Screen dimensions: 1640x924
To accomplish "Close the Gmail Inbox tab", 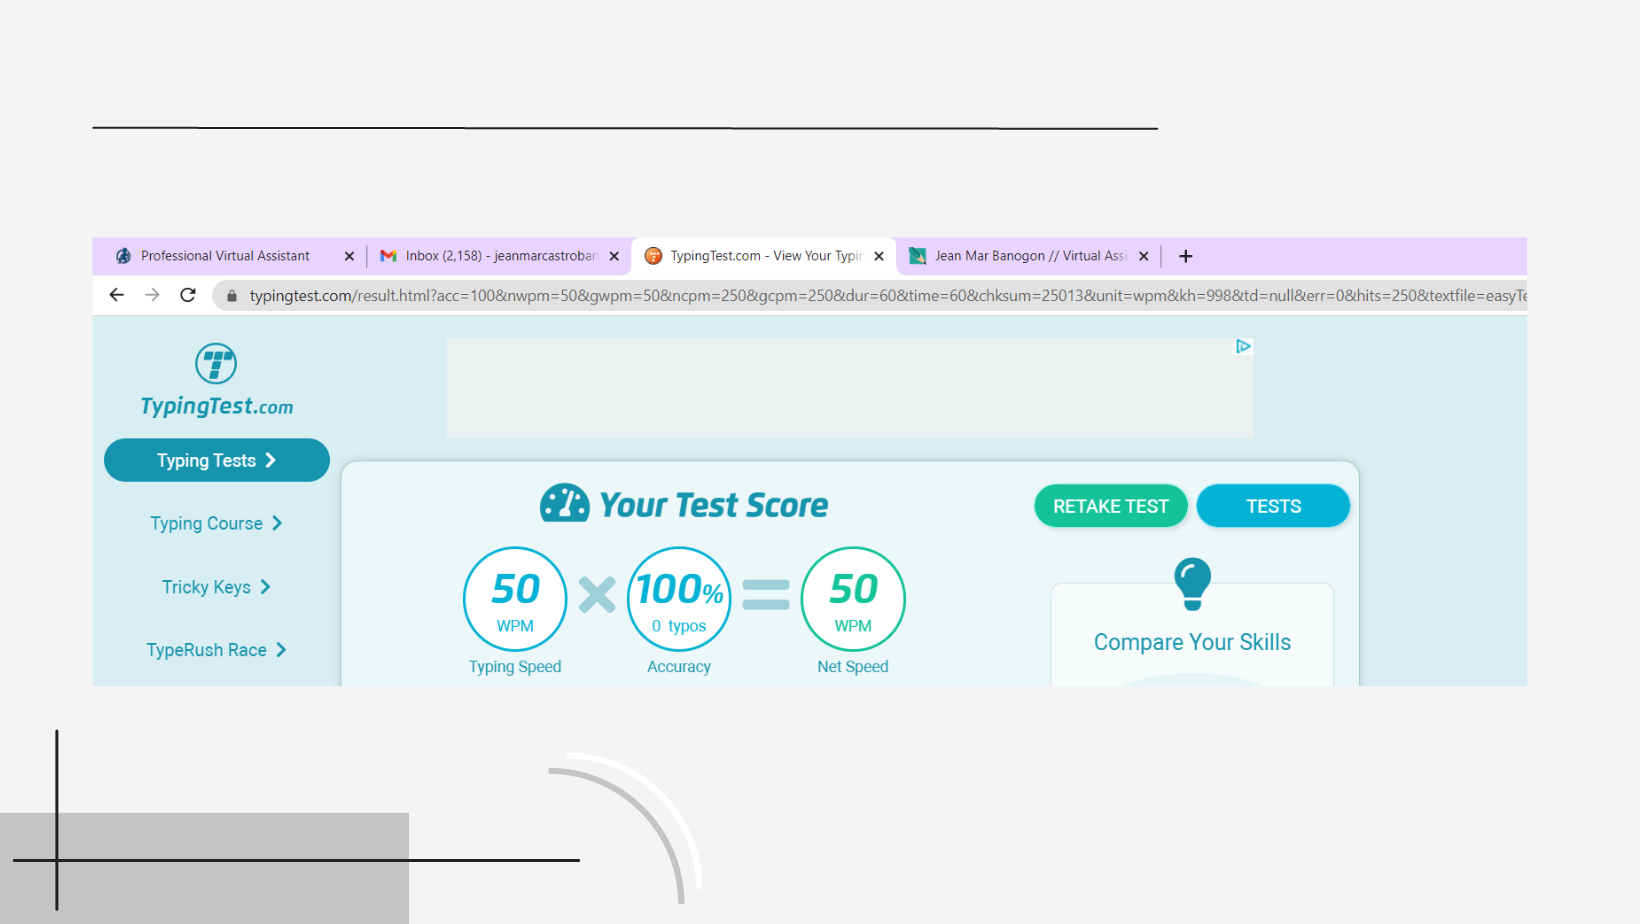I will (614, 256).
